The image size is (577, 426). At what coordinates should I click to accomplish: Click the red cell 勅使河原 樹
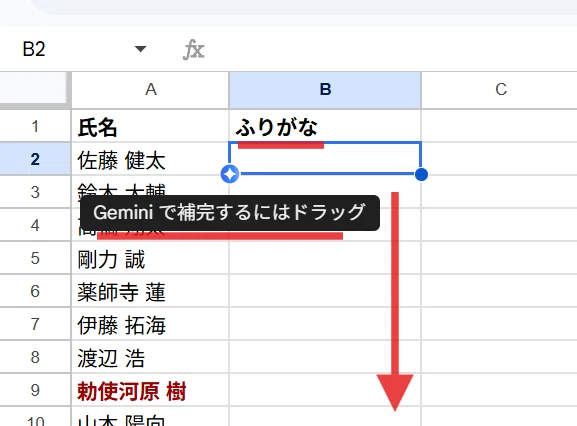150,390
